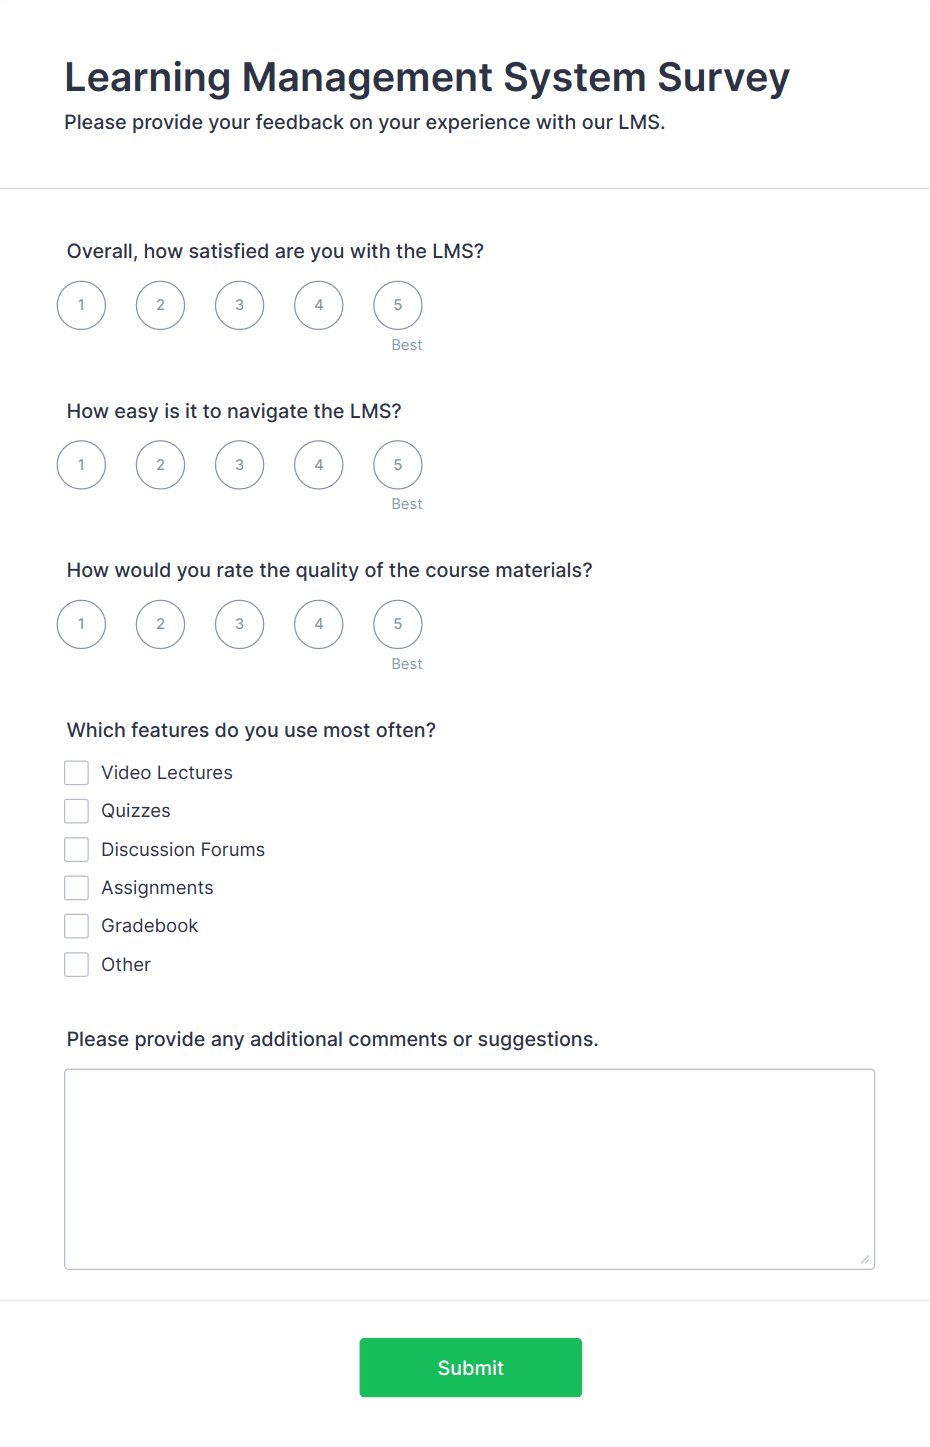The image size is (930, 1447).
Task: Check the Gradebook option
Action: click(x=76, y=925)
